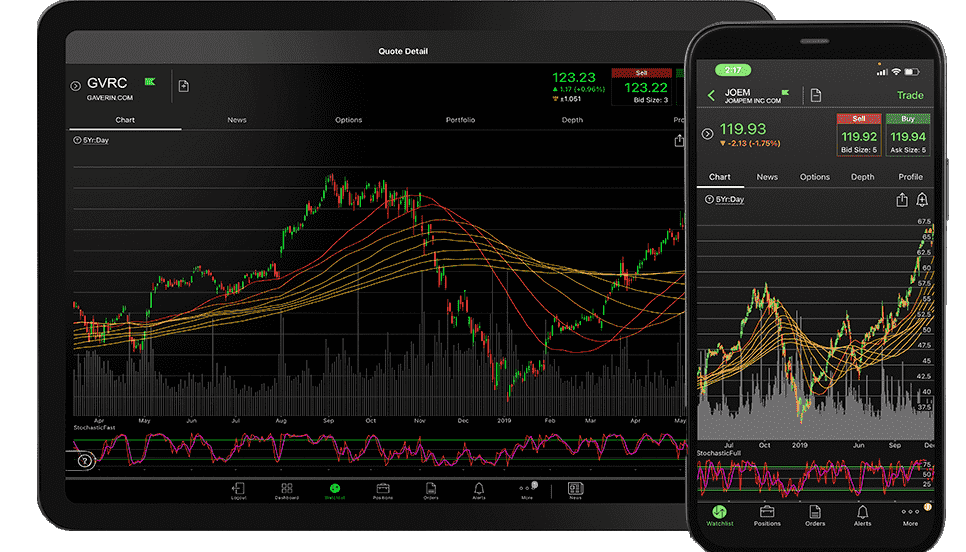This screenshot has width=966, height=552.
Task: Open Orders on tablet bottom bar
Action: pyautogui.click(x=431, y=489)
